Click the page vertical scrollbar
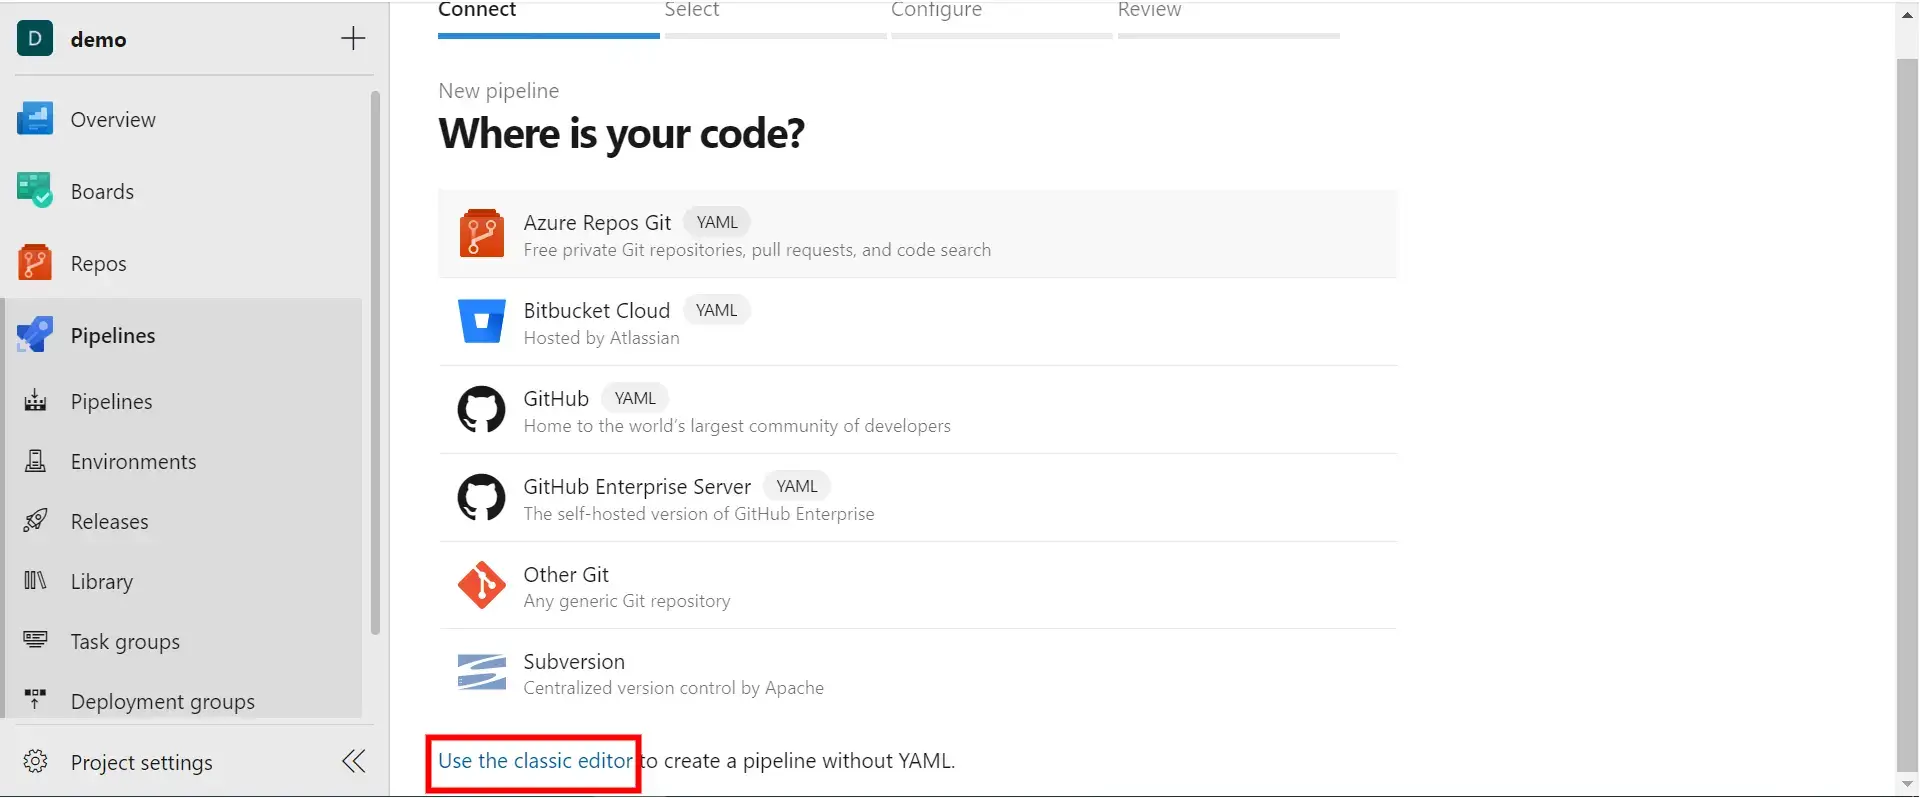Viewport: 1920px width, 798px height. [x=1907, y=400]
